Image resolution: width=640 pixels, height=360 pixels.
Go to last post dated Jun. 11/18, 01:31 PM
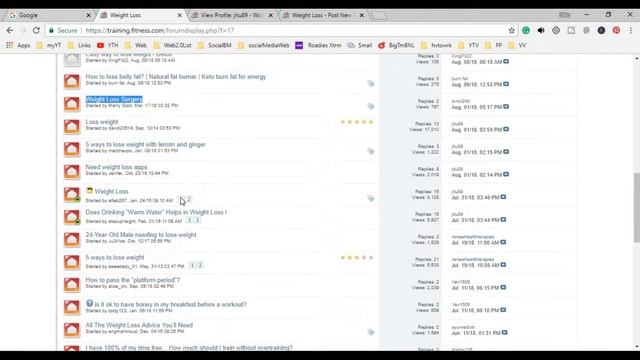pyautogui.click(x=504, y=333)
